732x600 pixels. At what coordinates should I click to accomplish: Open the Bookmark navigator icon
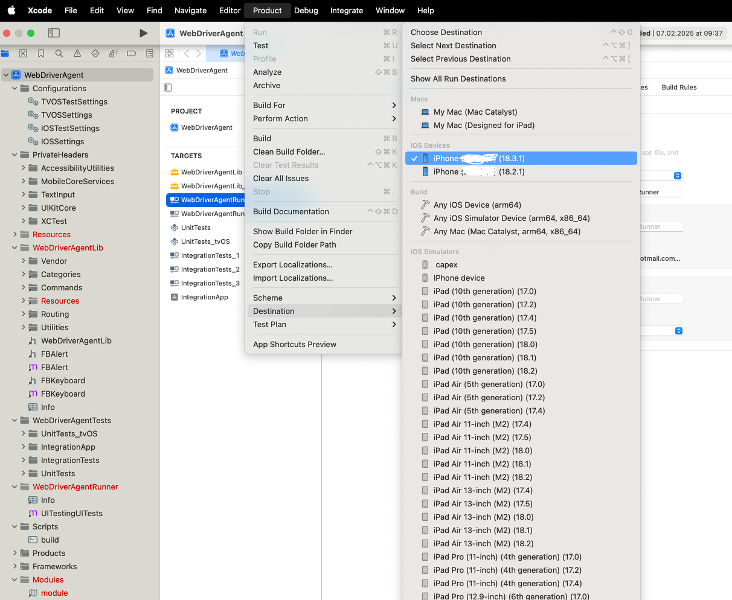(x=41, y=54)
